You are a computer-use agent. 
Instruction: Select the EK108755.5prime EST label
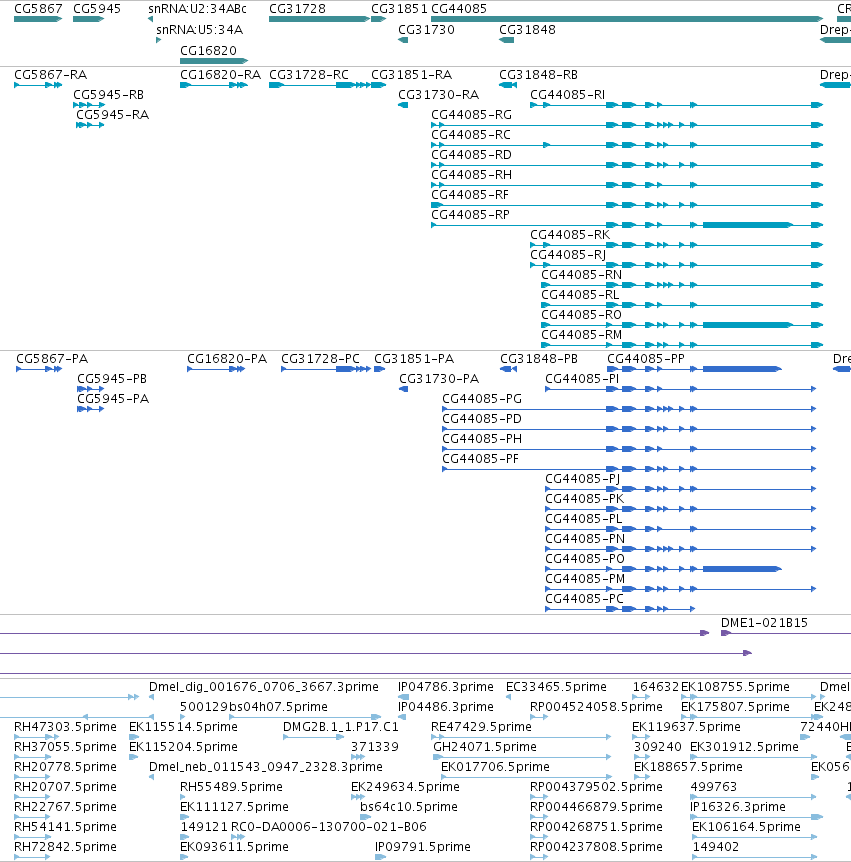tap(736, 687)
